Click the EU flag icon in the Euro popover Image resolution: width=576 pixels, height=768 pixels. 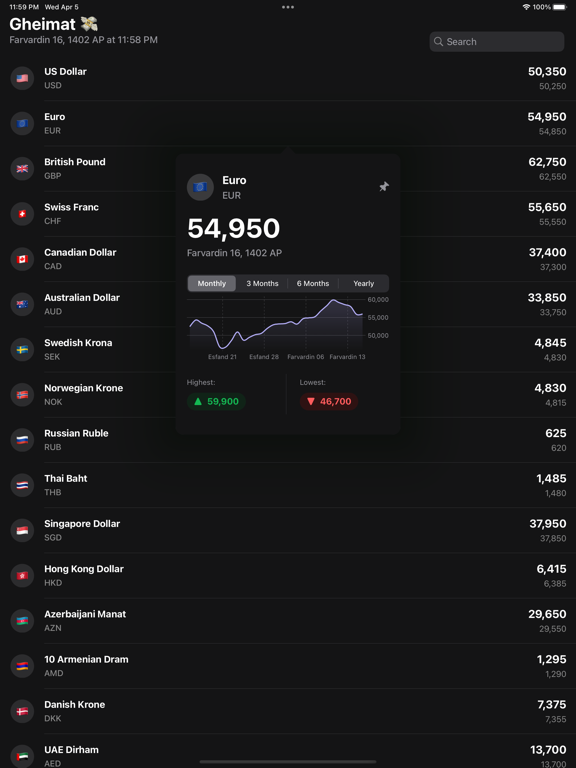point(200,187)
